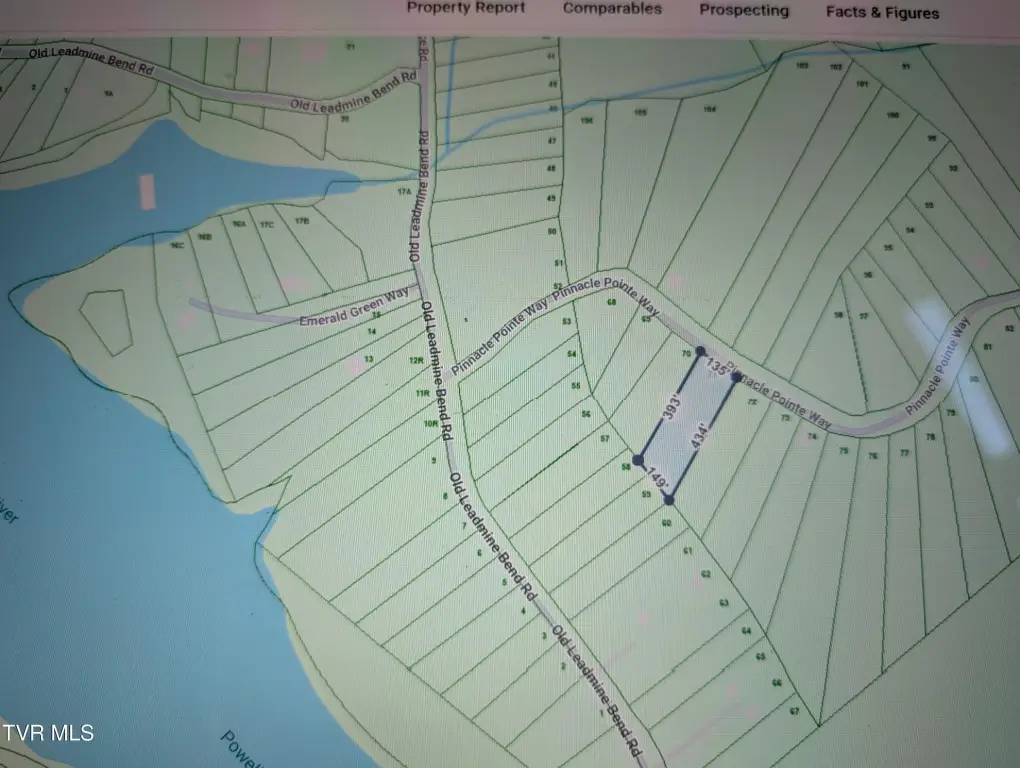Click the Emerald Green Way road label

(x=340, y=318)
